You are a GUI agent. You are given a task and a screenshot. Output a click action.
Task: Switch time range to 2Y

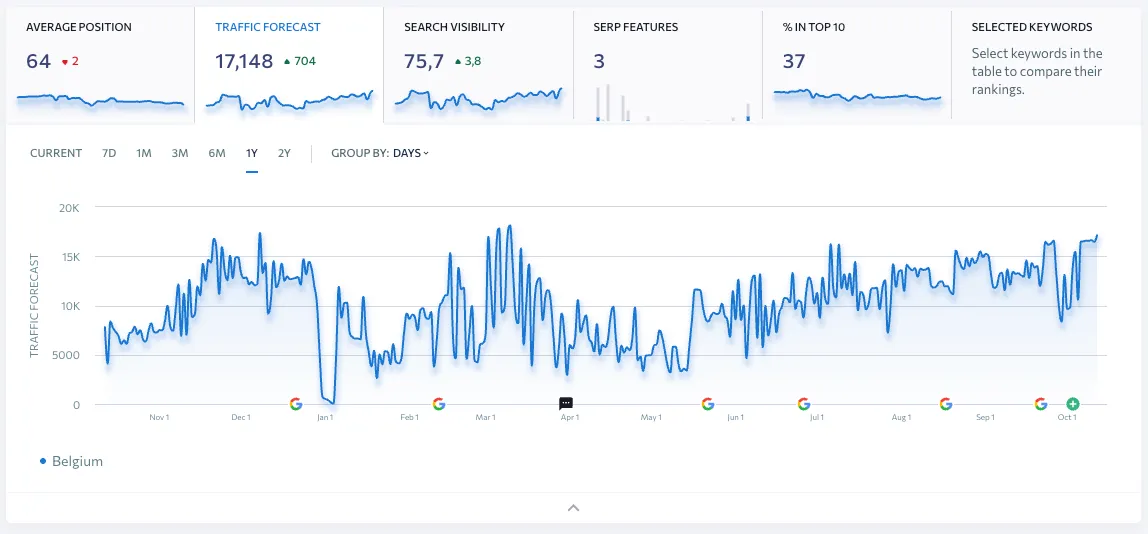pos(284,153)
